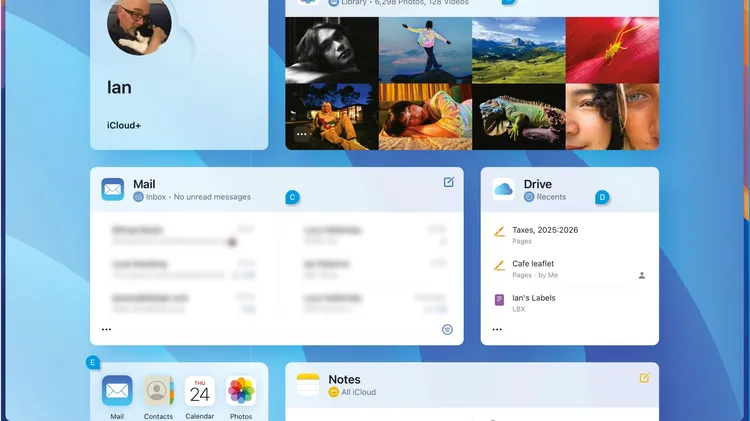Screen dimensions: 750x421
Task: Click the All iCloud folder icon in Notes
Action: coord(333,392)
